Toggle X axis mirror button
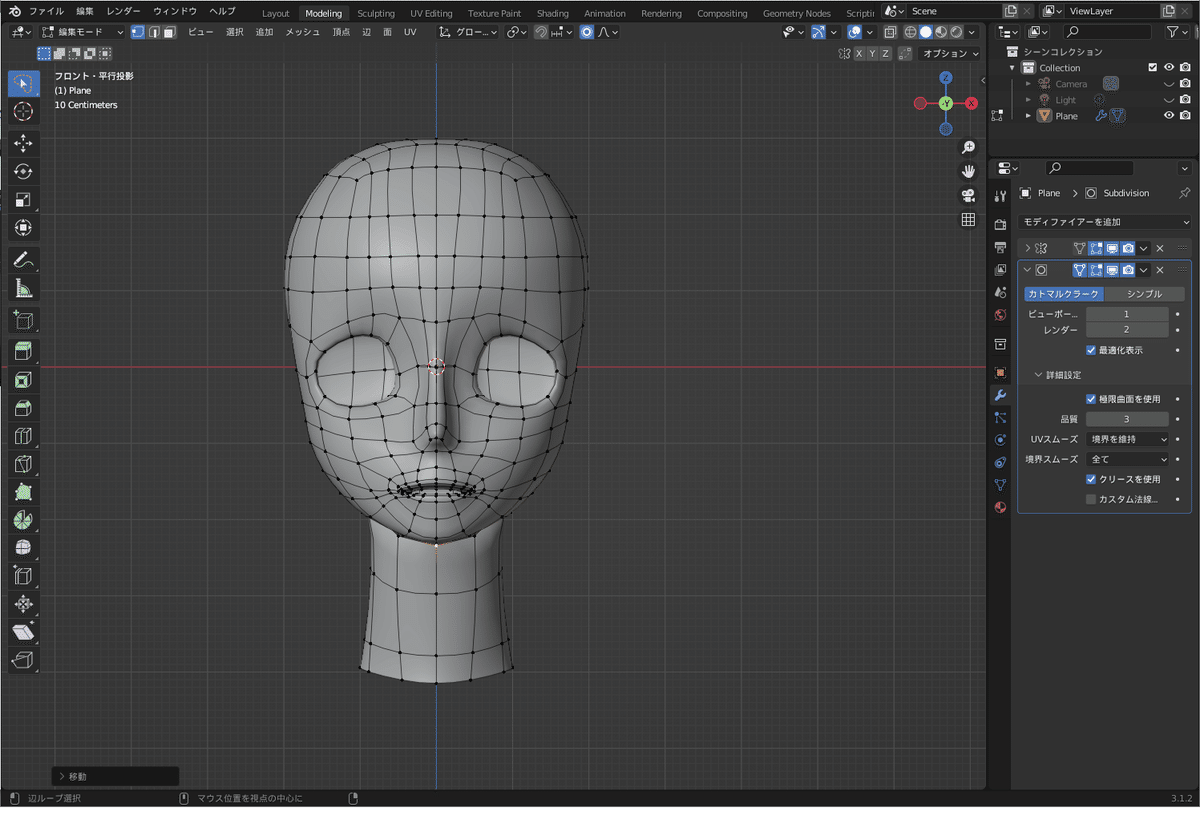Screen dimensions: 1200x831 (x=858, y=53)
